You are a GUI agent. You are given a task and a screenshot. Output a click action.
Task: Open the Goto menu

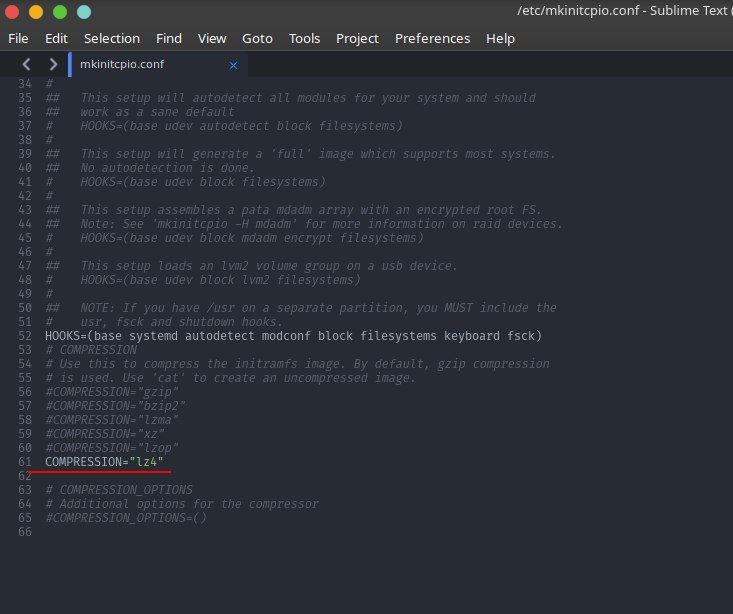[257, 38]
